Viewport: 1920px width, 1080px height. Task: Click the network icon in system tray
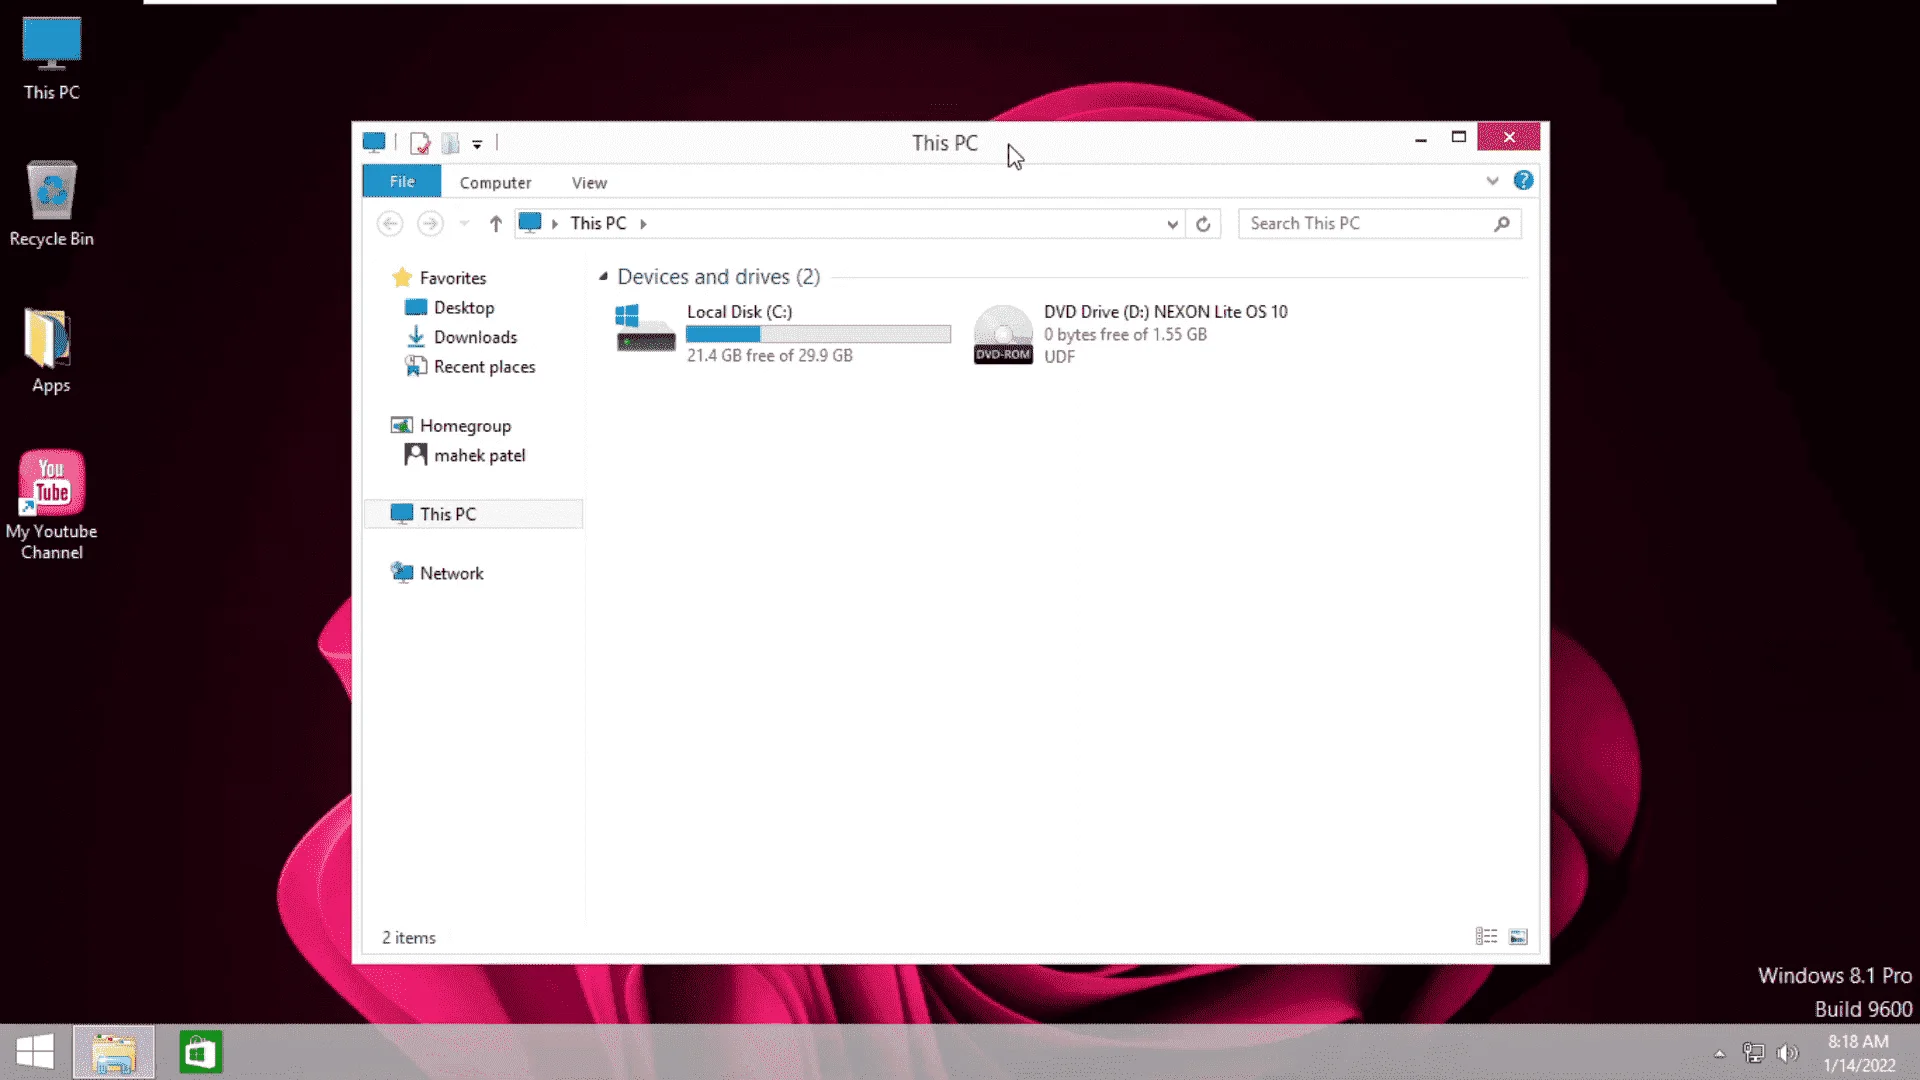pyautogui.click(x=1753, y=1053)
